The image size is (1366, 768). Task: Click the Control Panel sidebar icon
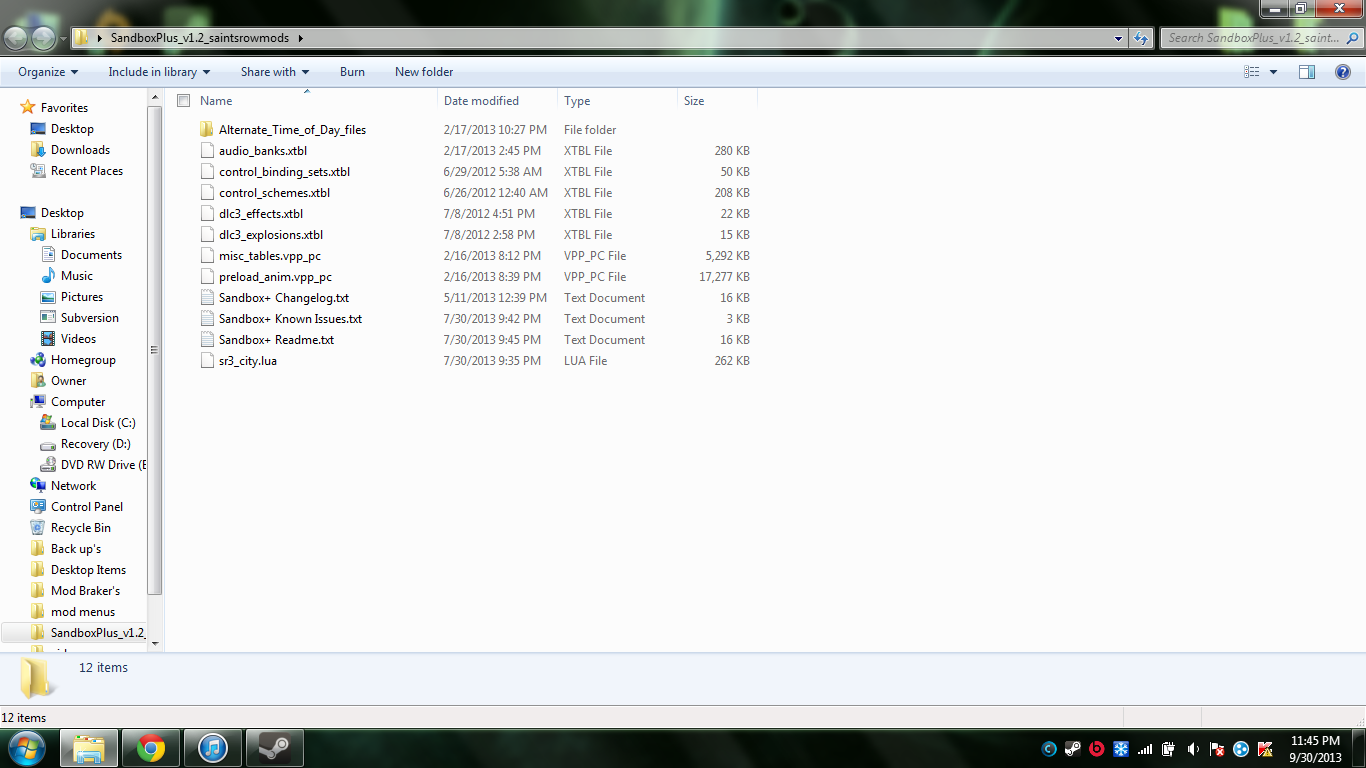(x=38, y=507)
